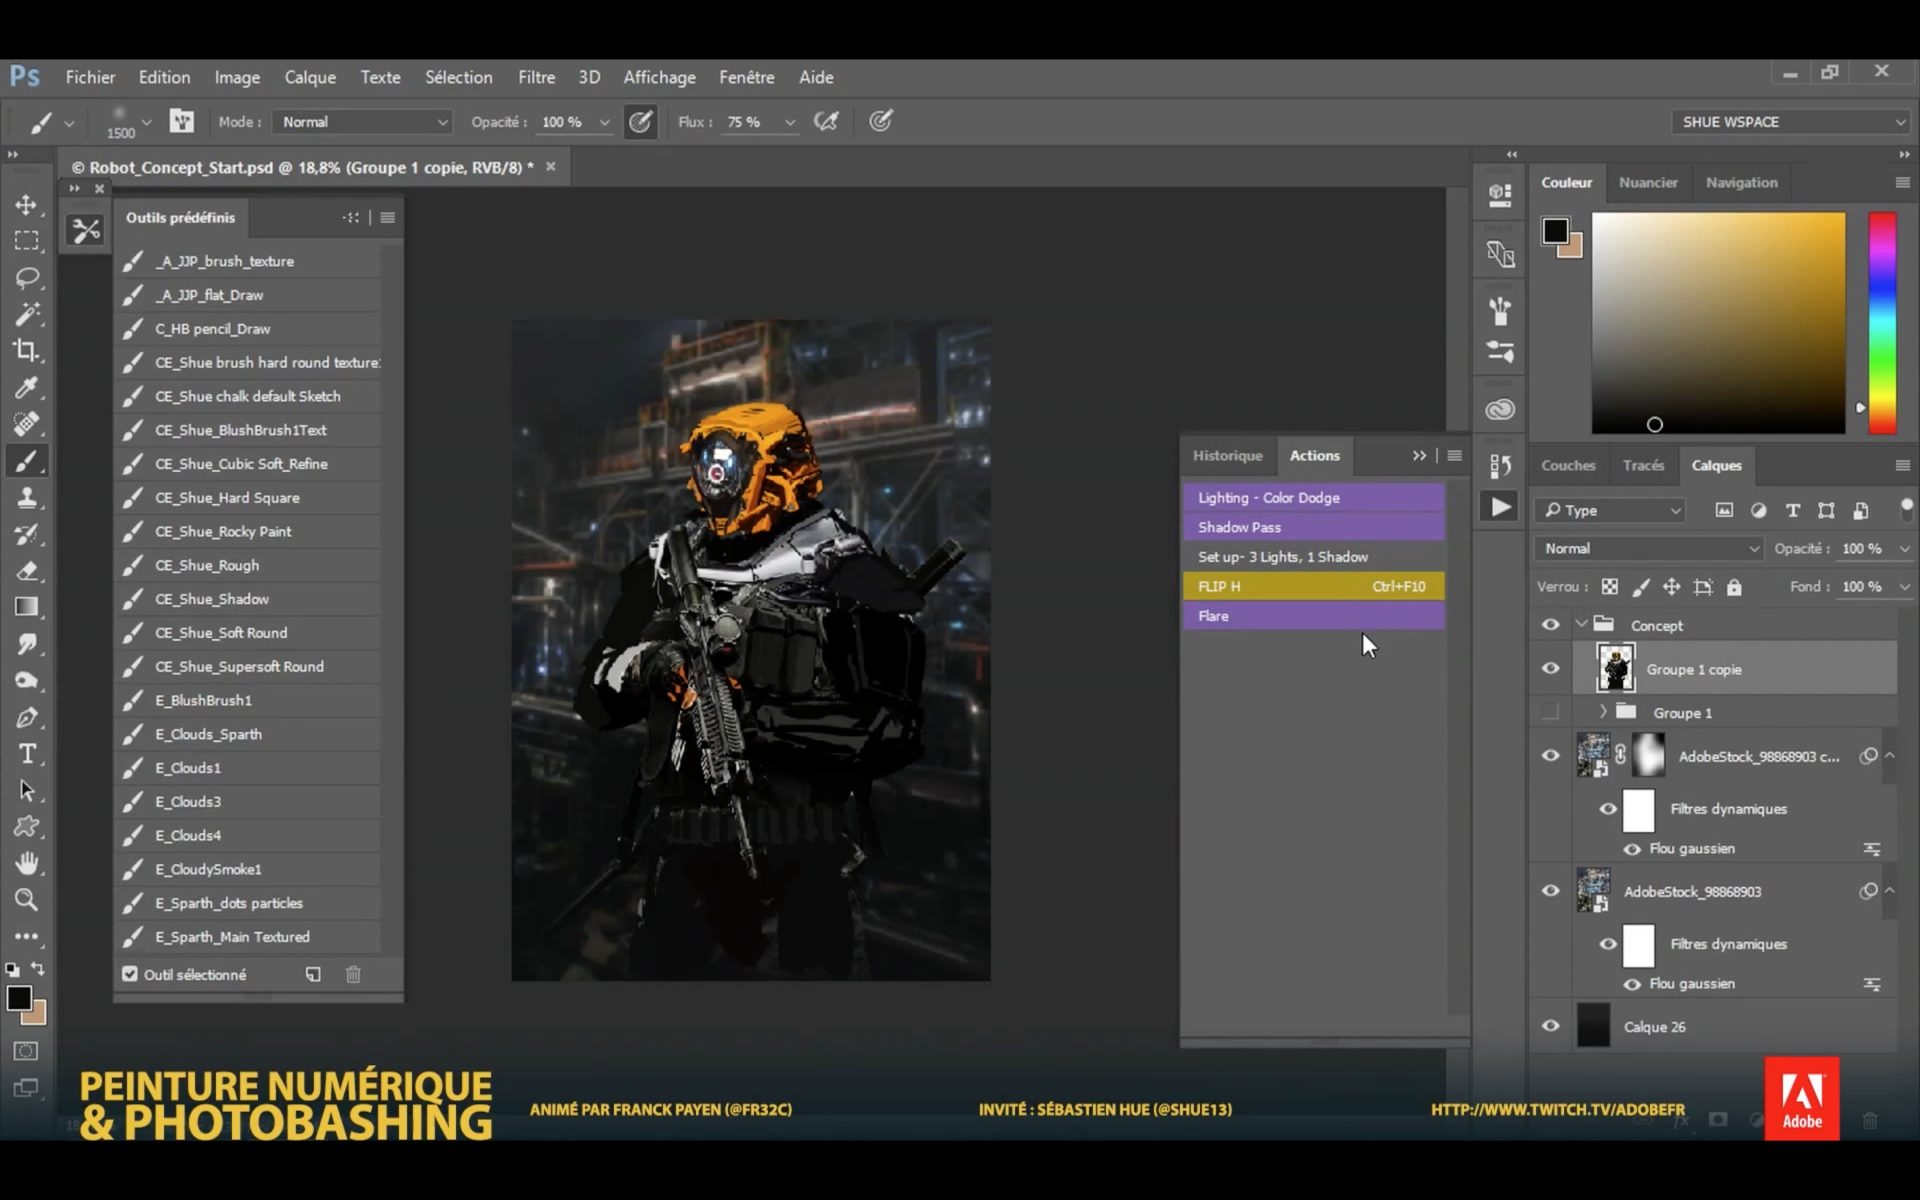Select the Clone Stamp tool
The height and width of the screenshot is (1200, 1920).
(x=26, y=497)
